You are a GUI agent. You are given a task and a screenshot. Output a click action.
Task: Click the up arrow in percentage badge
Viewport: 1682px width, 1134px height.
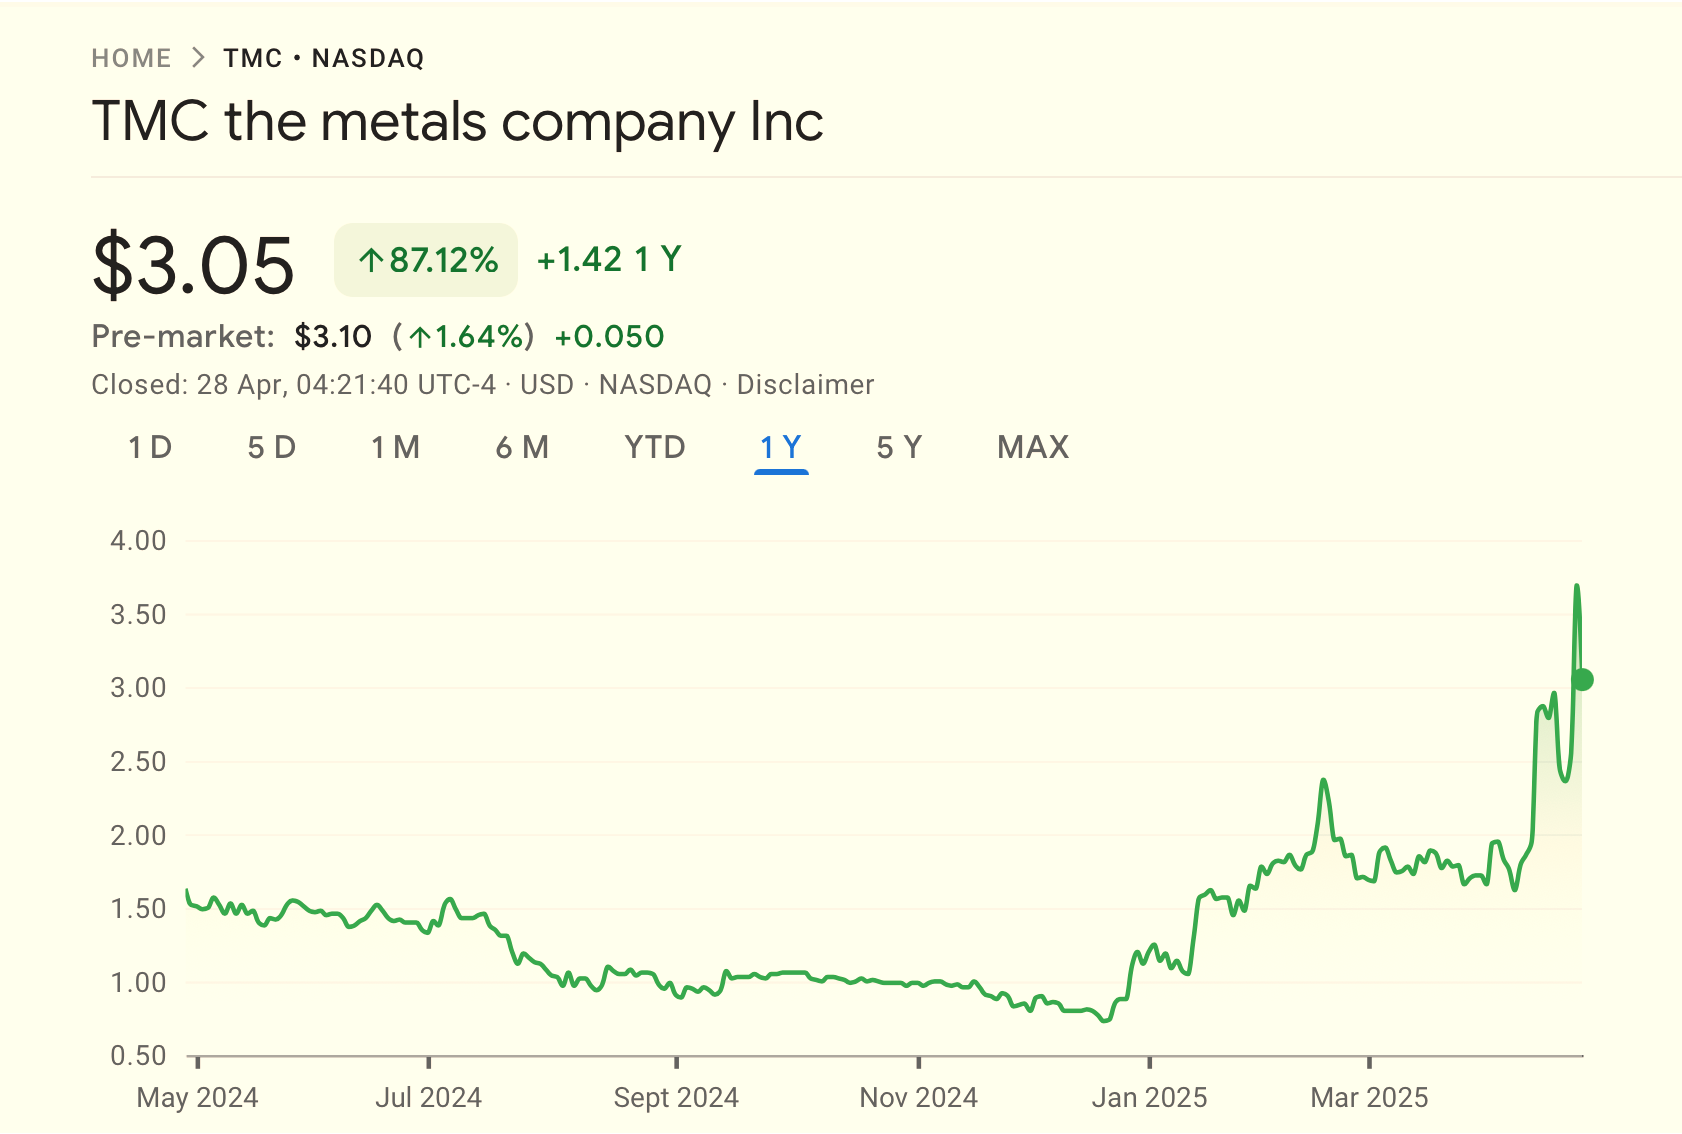pos(371,261)
